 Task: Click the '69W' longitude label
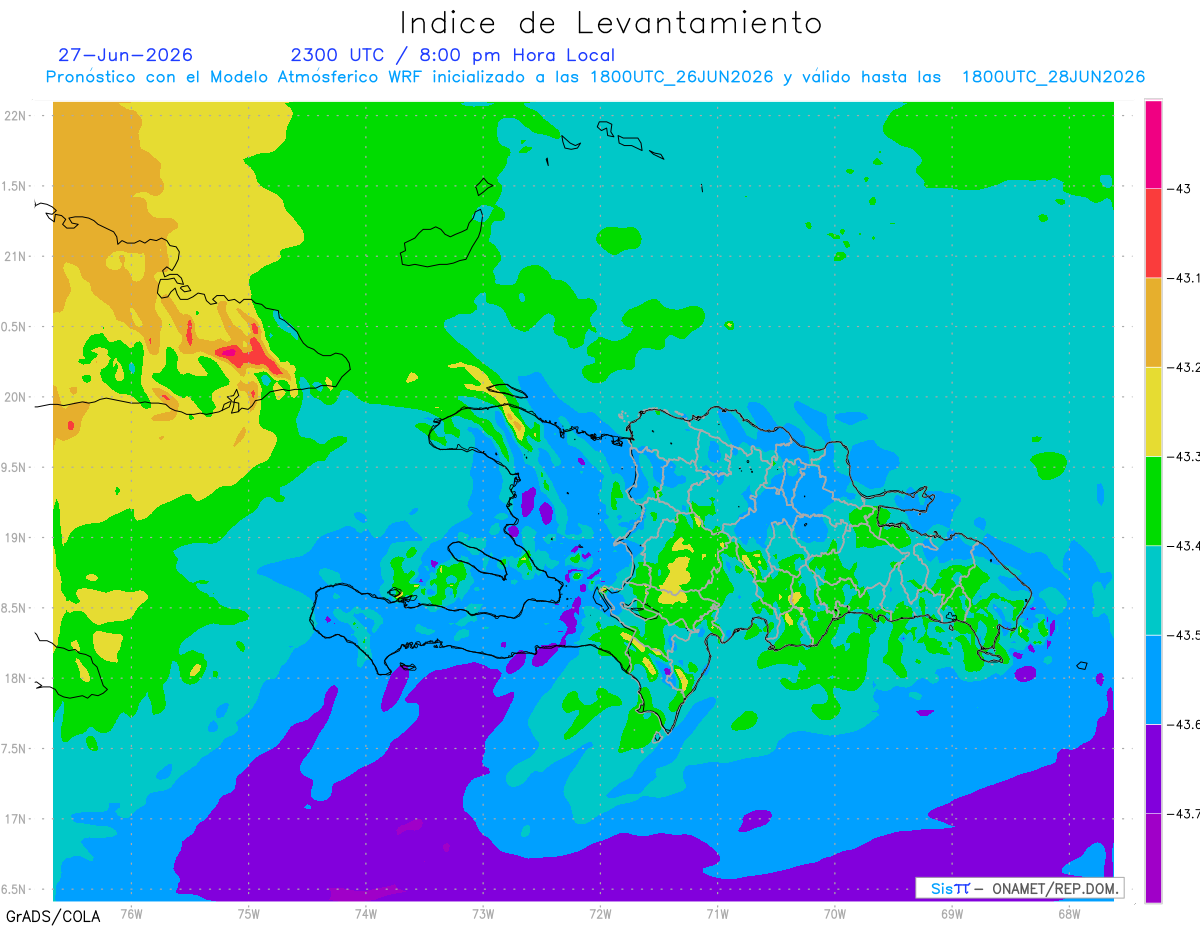click(952, 913)
